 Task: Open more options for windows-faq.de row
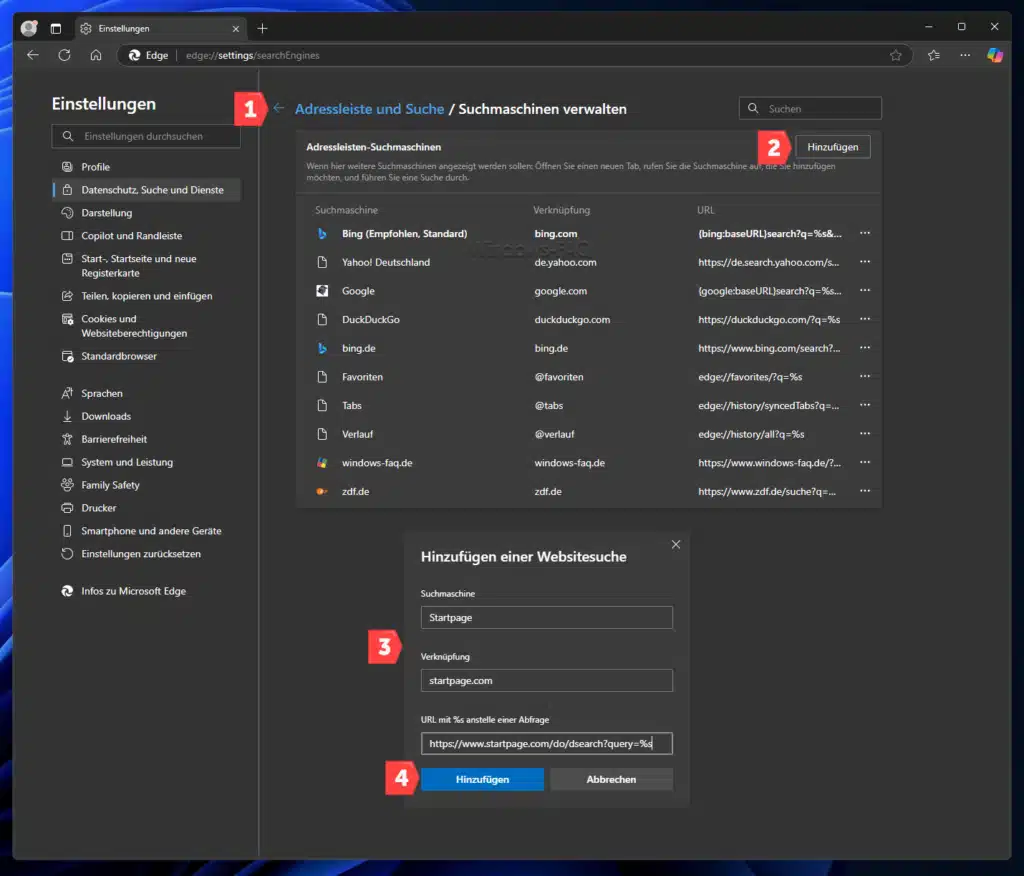865,462
